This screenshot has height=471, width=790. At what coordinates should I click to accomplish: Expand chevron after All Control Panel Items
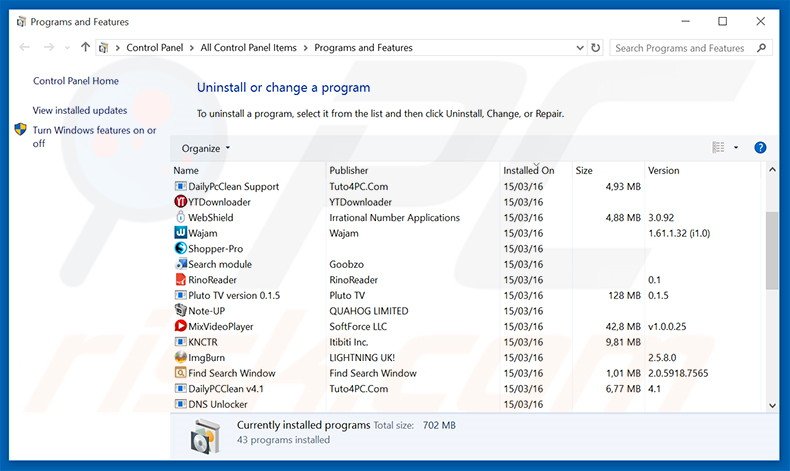[x=305, y=48]
